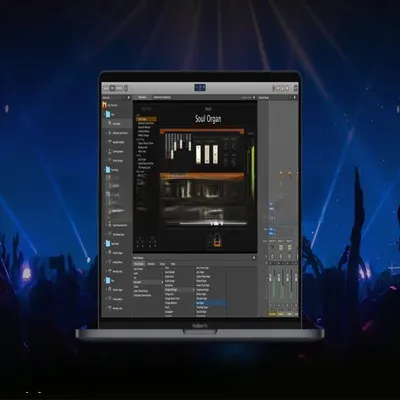Click the icon at the right of Patch Settings header
400x400 pixels.
[254, 258]
